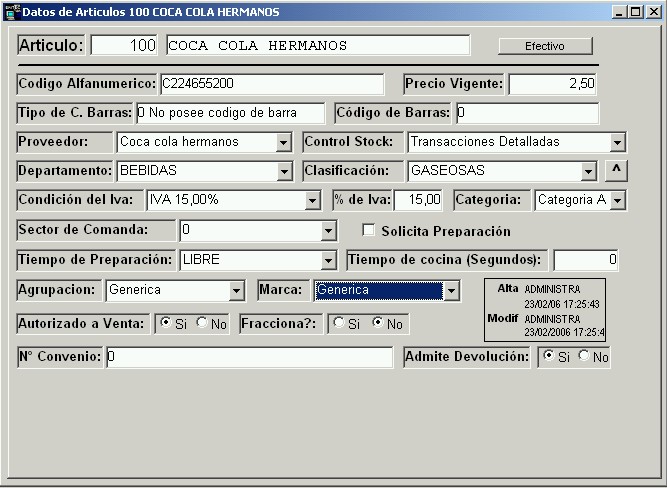Expand the Departamento dropdown showing BEBIDAS
Viewport: 667px width, 488px height.
284,171
